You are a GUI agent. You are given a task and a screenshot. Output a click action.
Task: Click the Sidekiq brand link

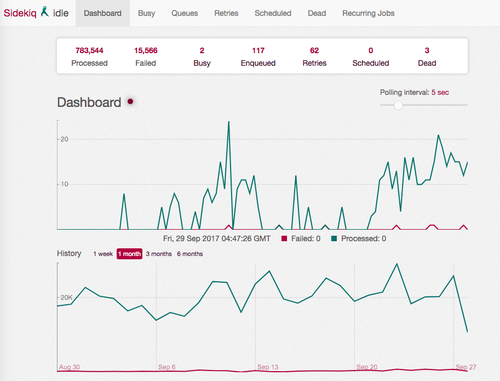[20, 13]
